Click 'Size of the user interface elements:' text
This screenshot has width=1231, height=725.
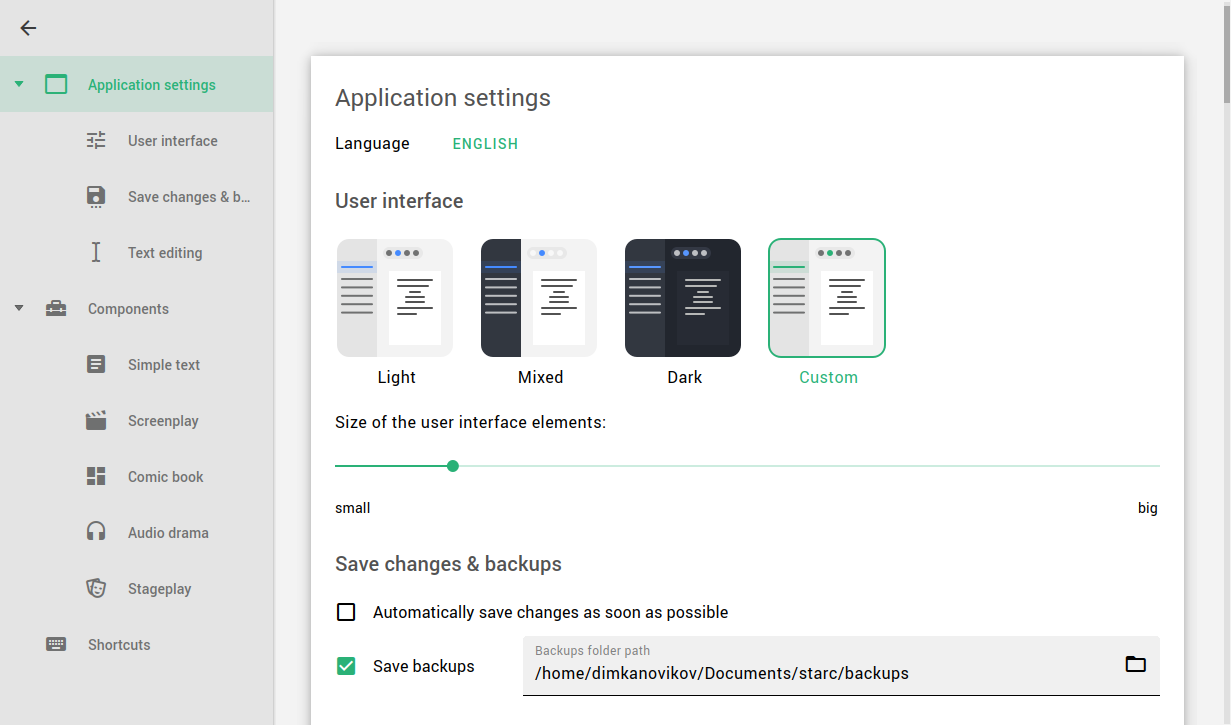[471, 422]
